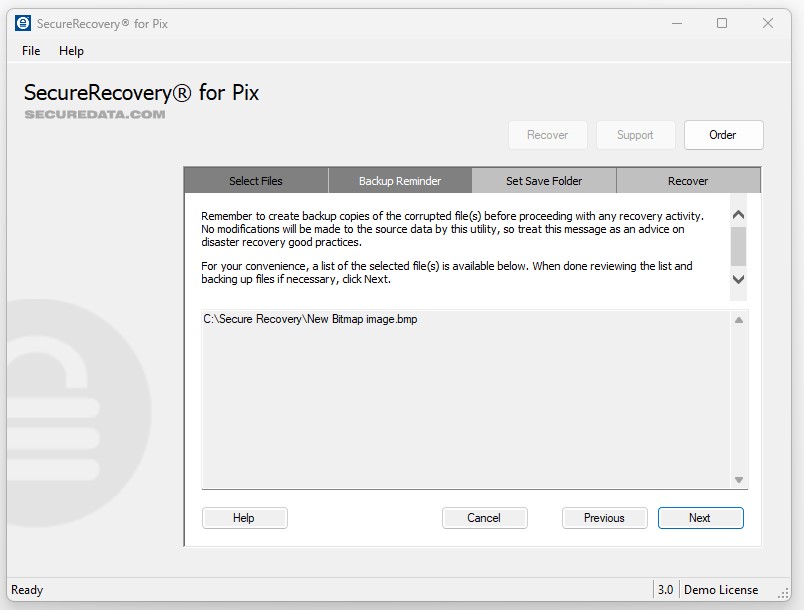Click the SecureRecovery app icon in title bar

22,22
